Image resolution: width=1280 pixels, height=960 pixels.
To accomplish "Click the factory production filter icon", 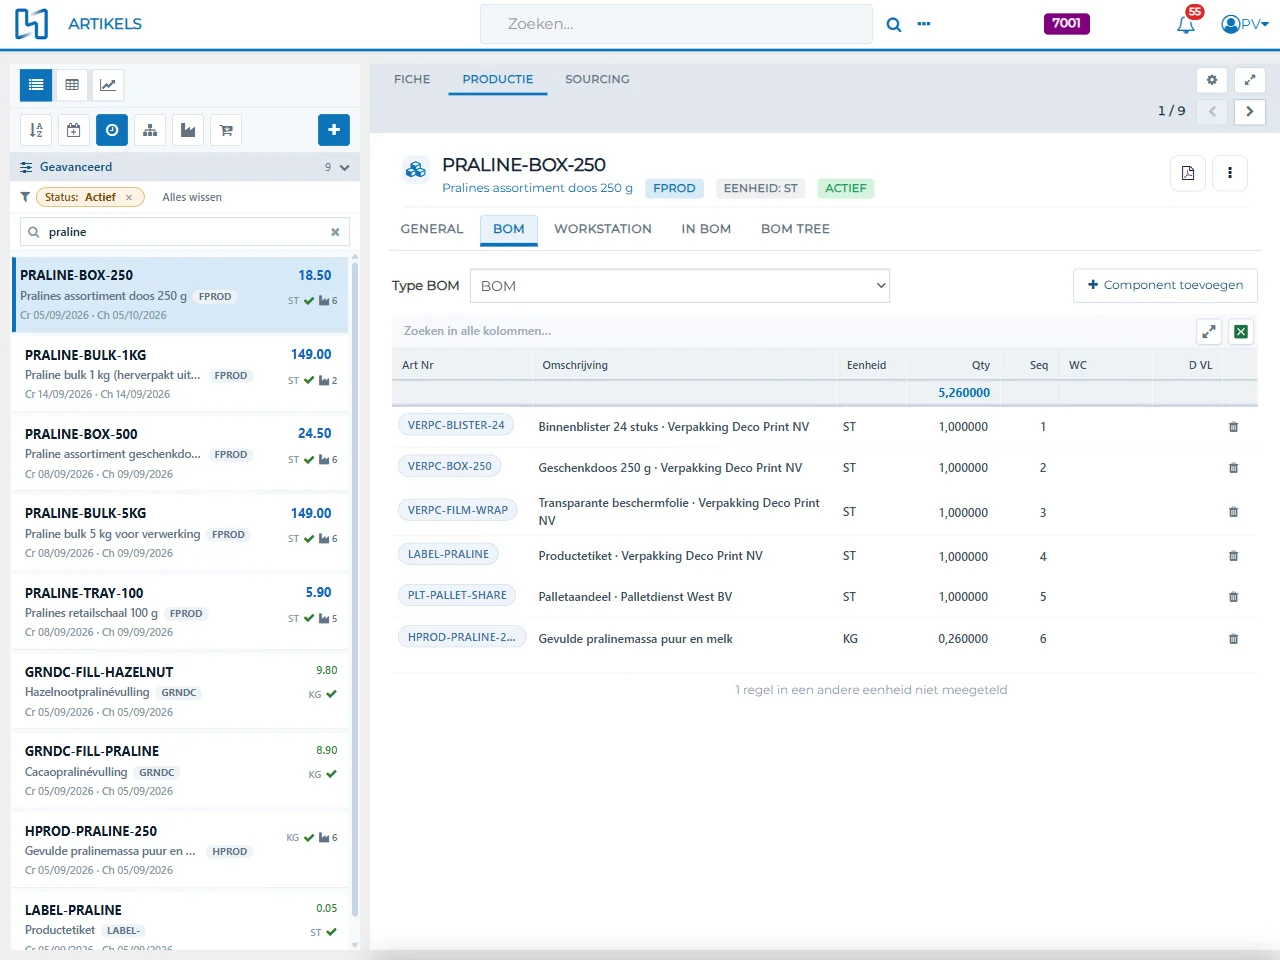I will tap(188, 130).
